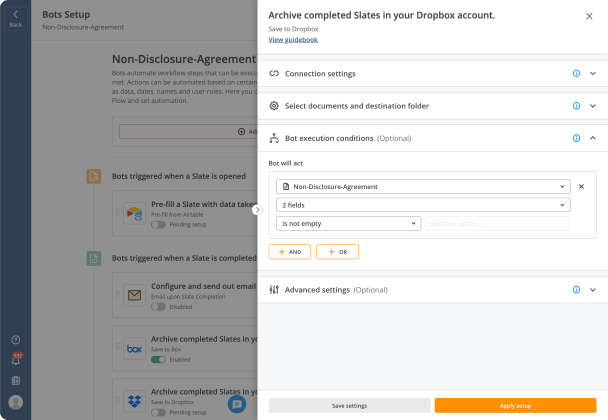Close the Dropbox bot setup panel
Image resolution: width=608 pixels, height=420 pixels.
[x=589, y=16]
